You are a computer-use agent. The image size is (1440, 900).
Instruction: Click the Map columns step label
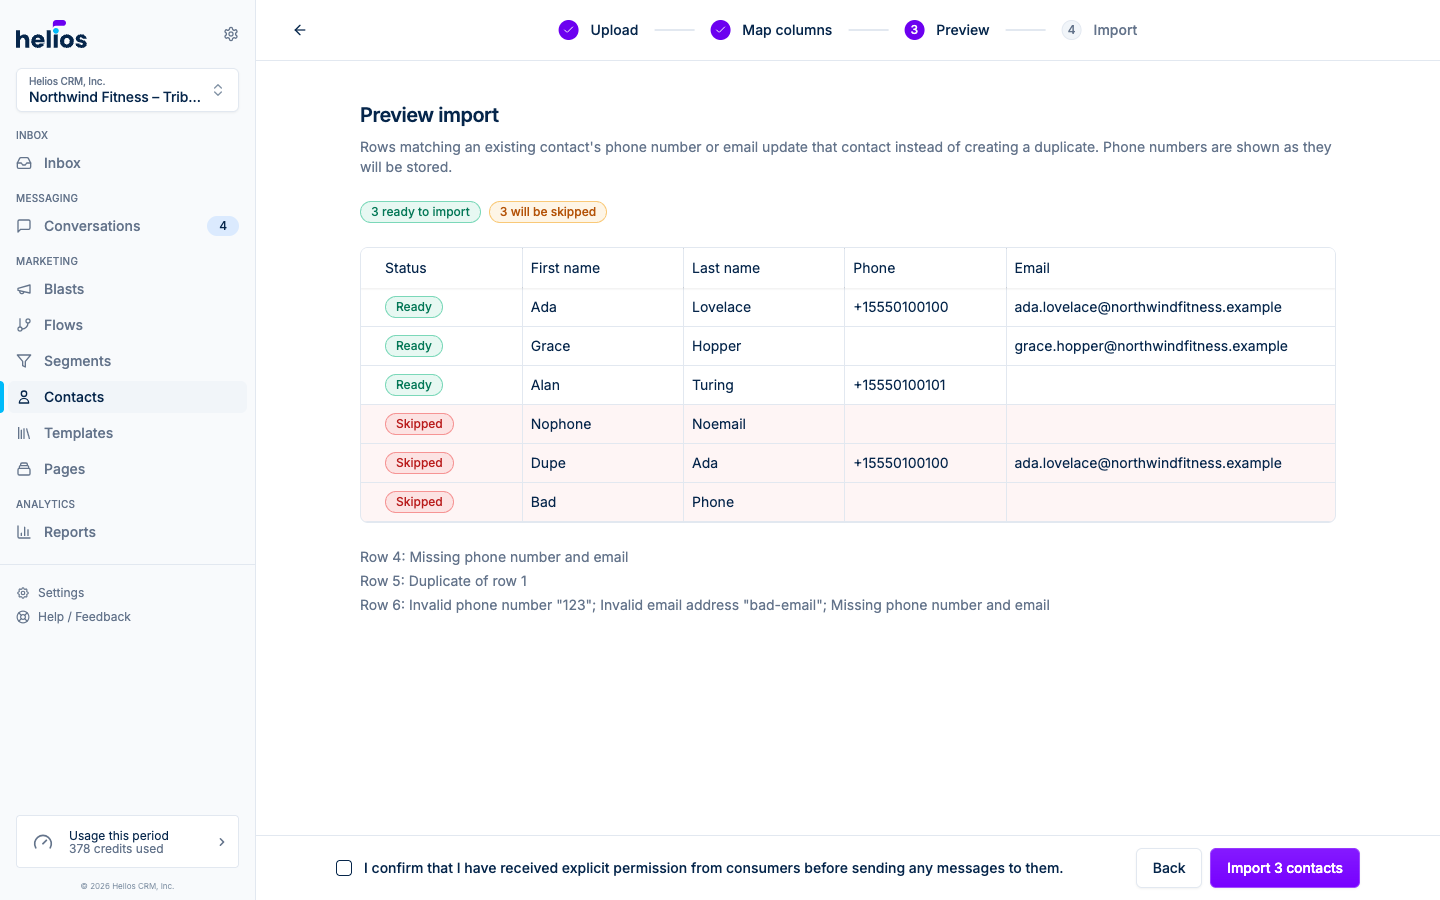pos(787,30)
